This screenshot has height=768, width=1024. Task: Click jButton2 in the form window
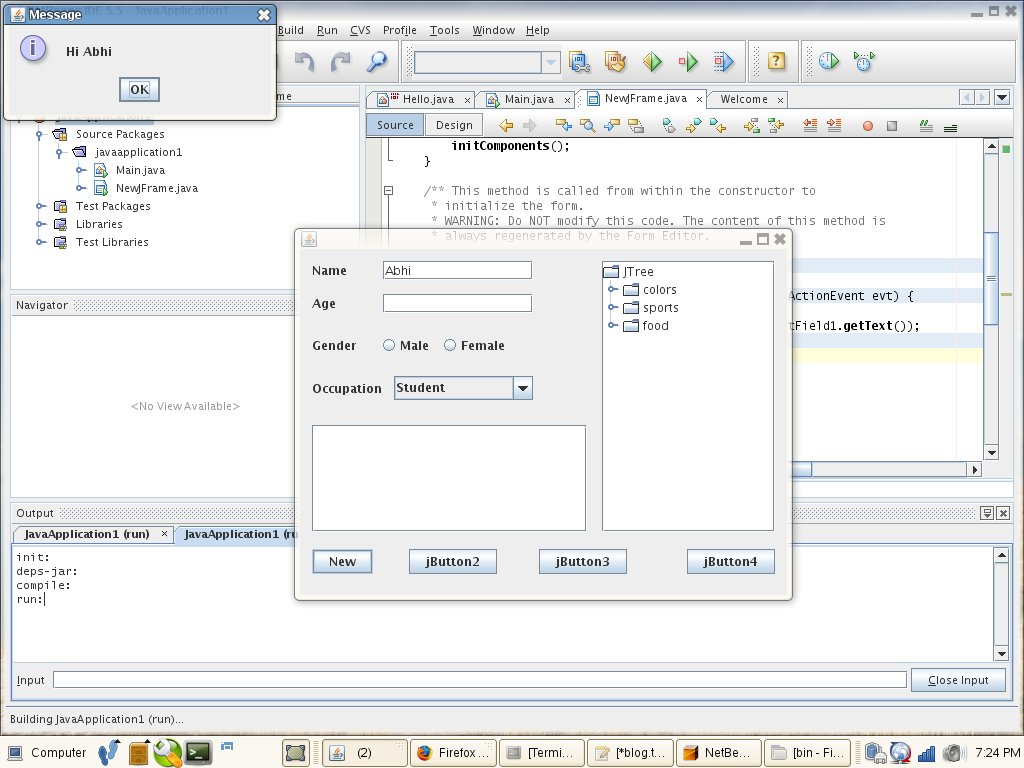[x=453, y=562]
